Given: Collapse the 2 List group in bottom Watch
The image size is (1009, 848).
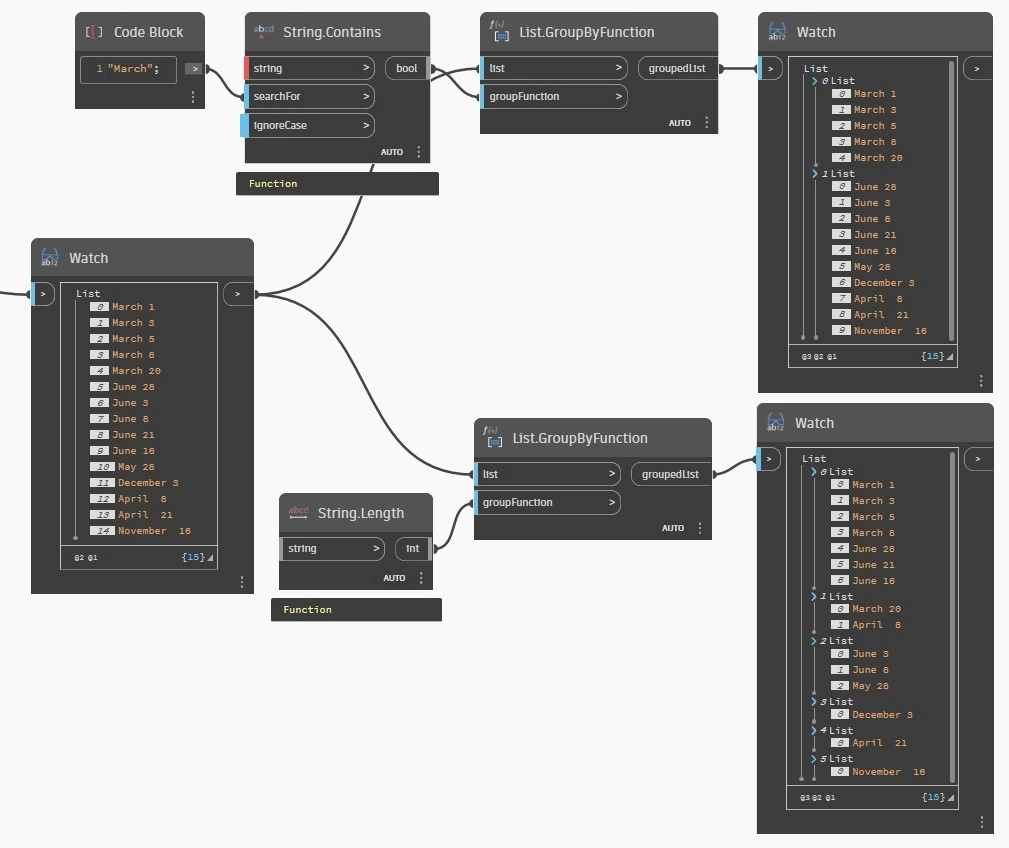Looking at the screenshot, I should click(813, 641).
